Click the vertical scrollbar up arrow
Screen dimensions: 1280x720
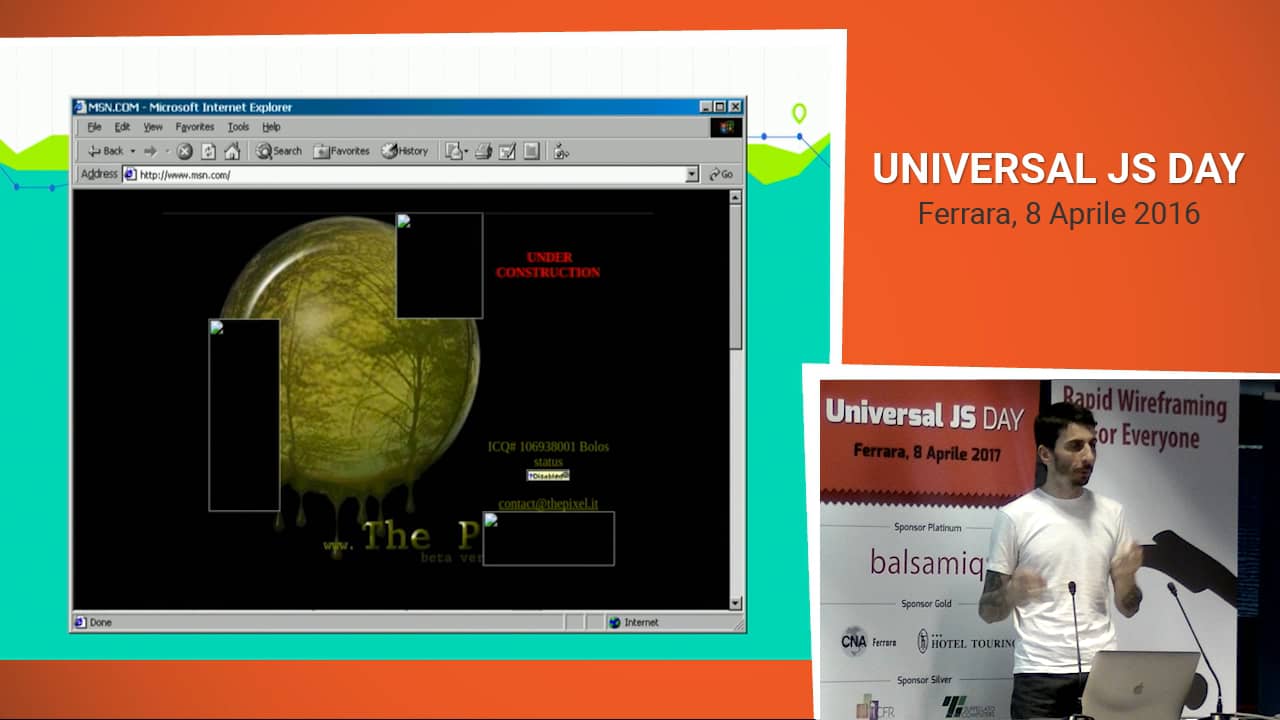[x=736, y=198]
